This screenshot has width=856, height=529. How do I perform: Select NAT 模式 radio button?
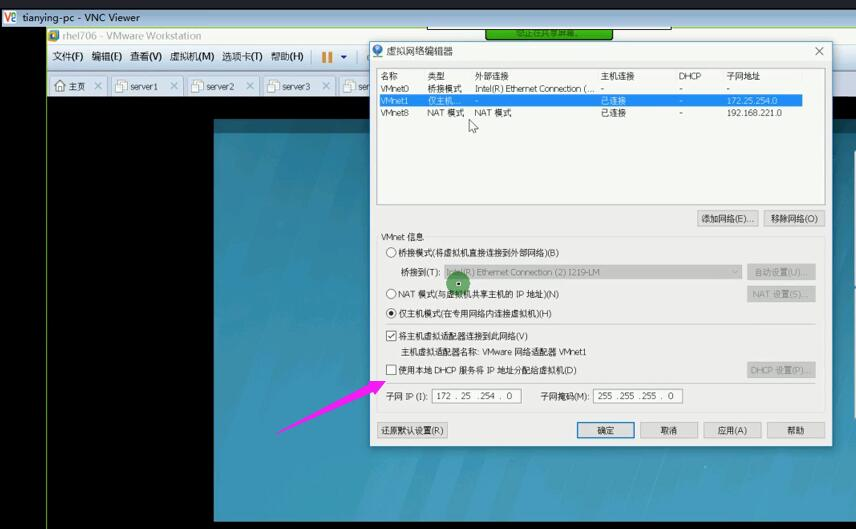point(391,294)
